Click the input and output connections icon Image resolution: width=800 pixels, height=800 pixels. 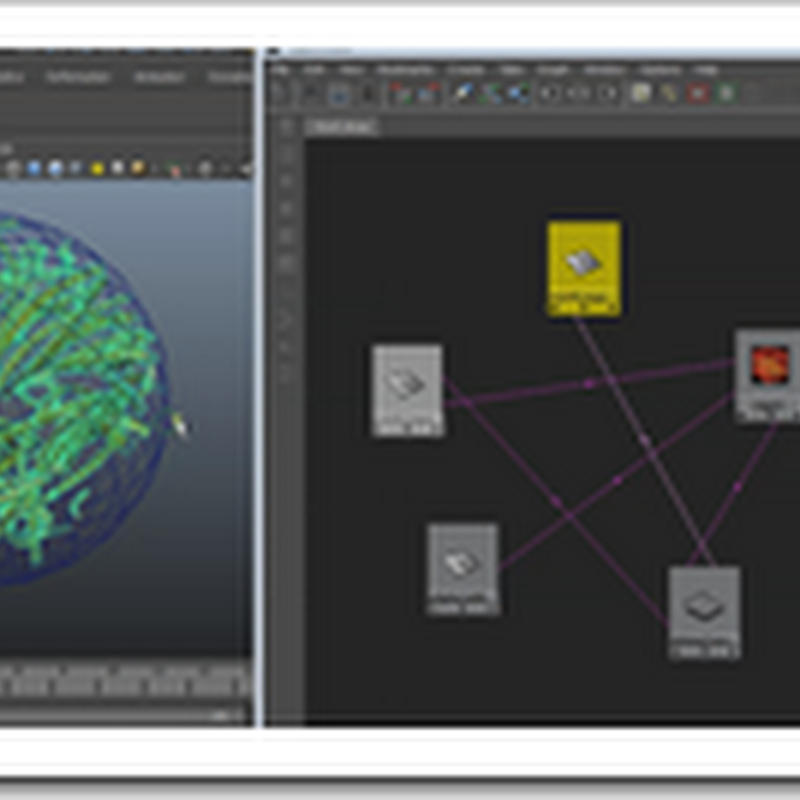[x=490, y=94]
